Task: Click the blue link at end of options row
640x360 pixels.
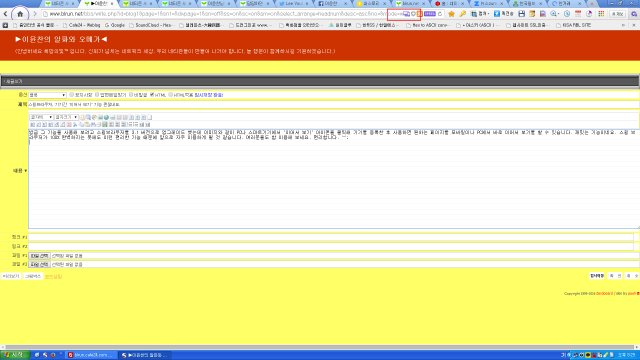Action: point(209,95)
